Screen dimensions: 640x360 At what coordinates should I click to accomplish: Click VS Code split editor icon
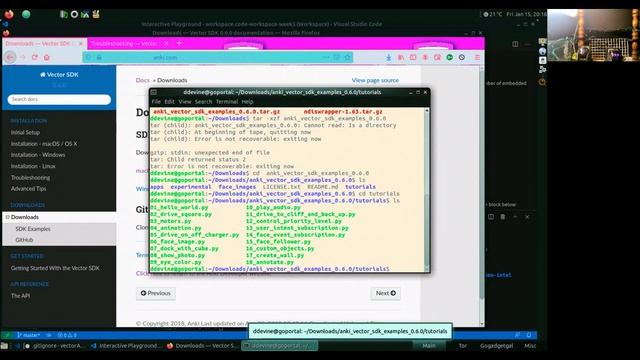tap(515, 44)
